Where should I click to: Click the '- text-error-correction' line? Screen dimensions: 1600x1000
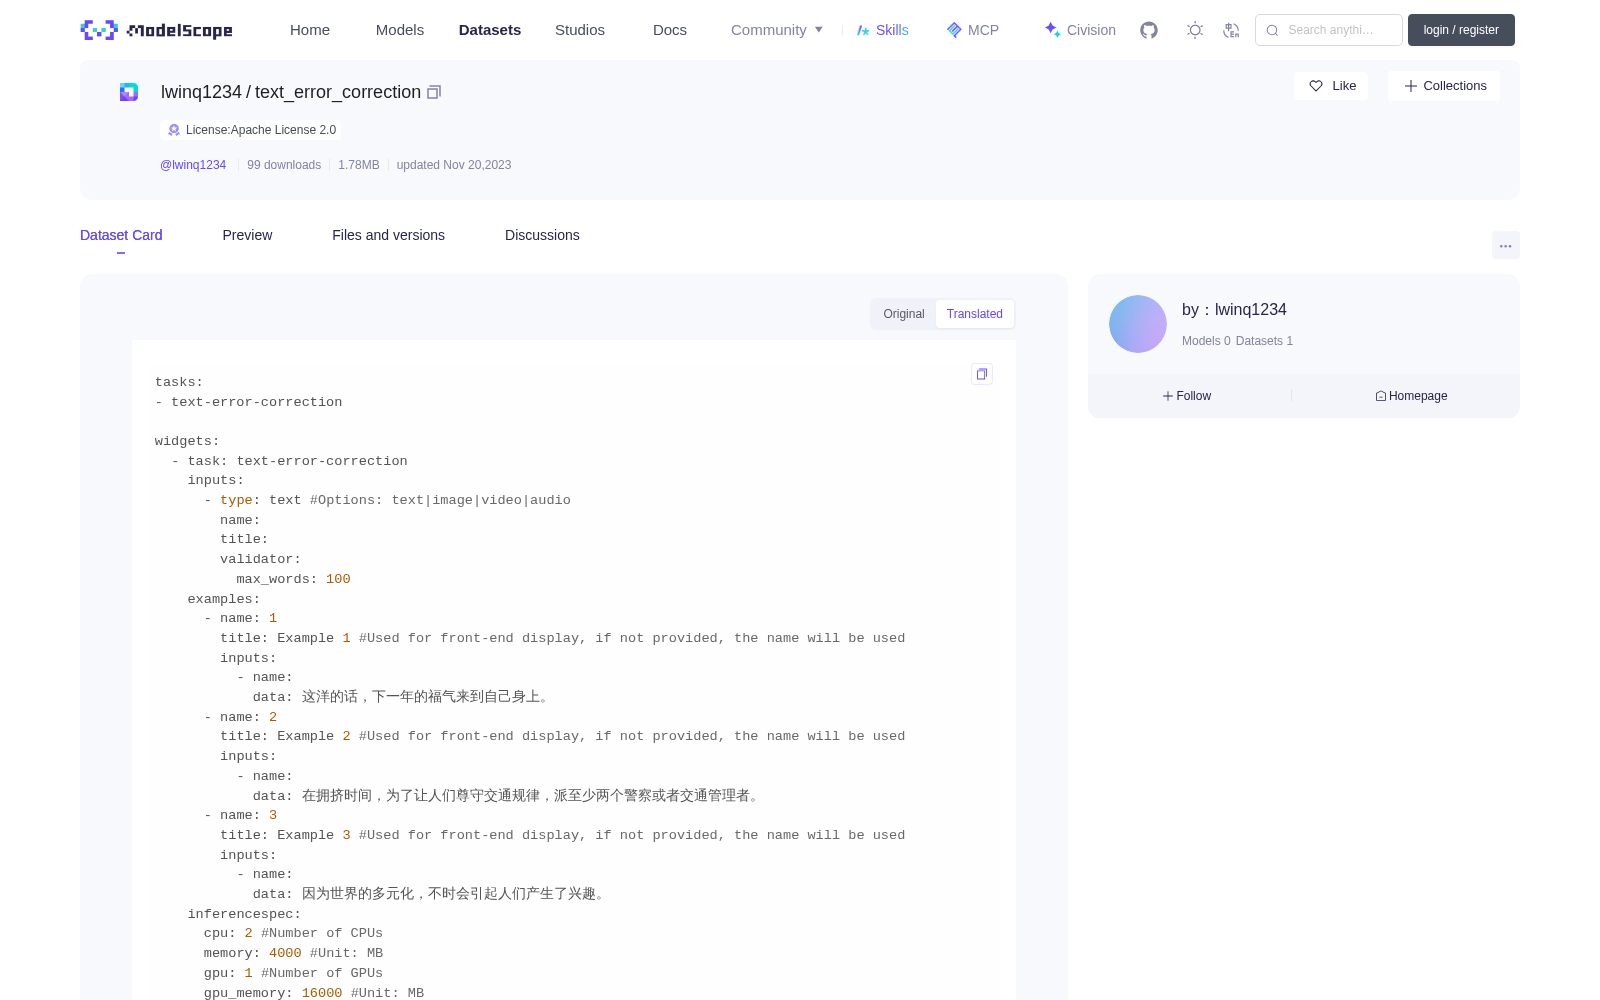pyautogui.click(x=249, y=402)
